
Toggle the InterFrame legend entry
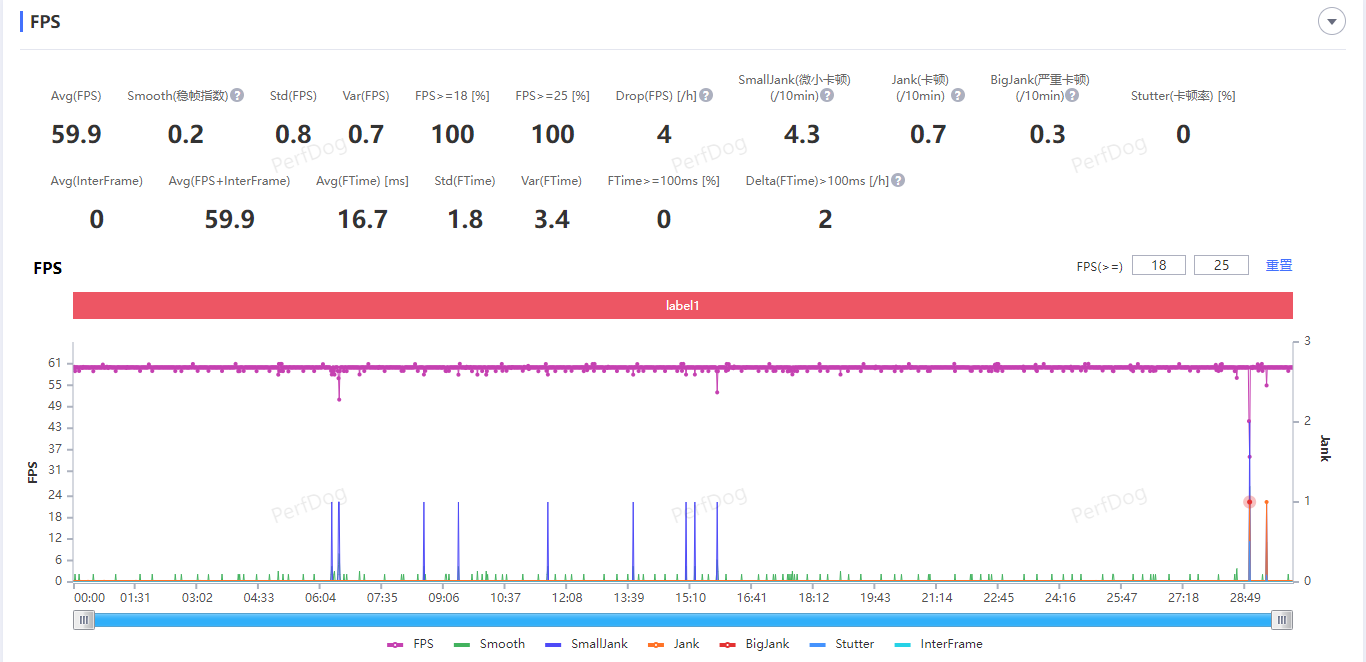click(938, 644)
